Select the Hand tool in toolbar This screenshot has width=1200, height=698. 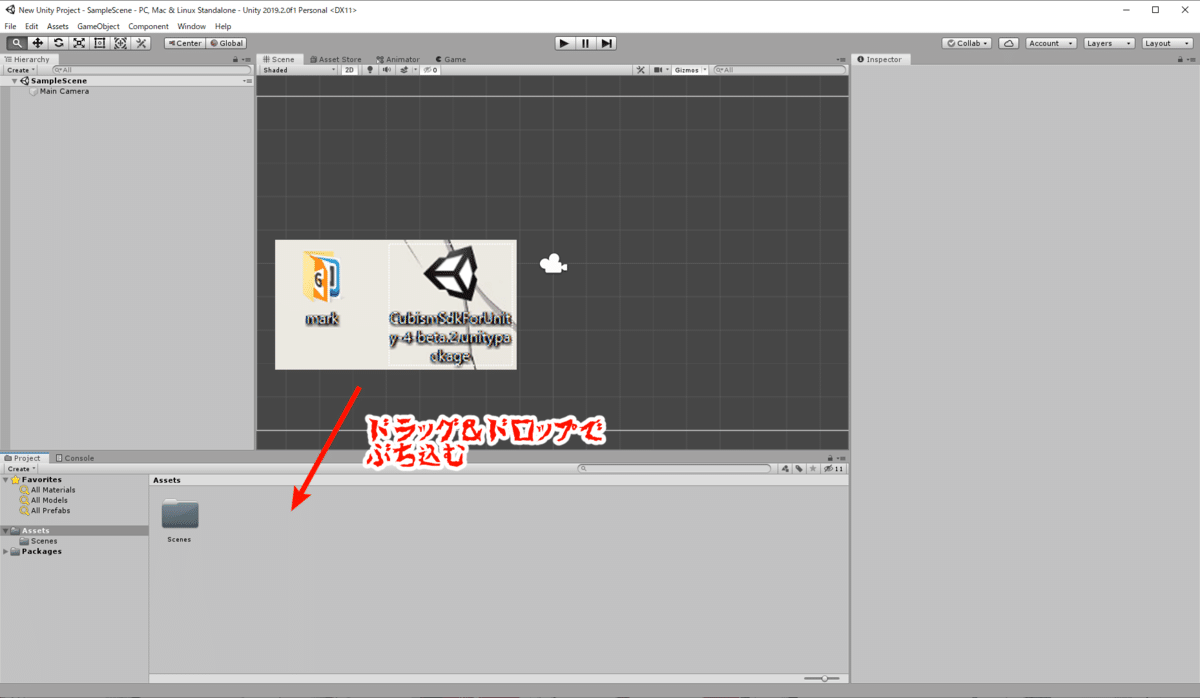(16, 43)
